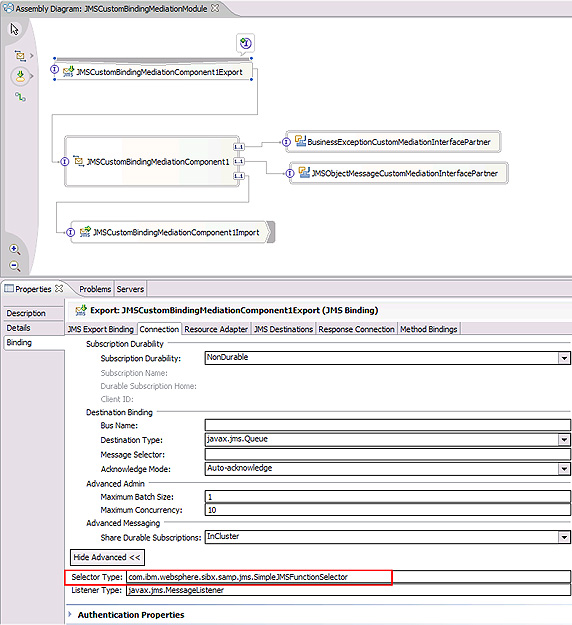Select BusinessExceptionCustomMediationInterfacePartner label
This screenshot has height=625, width=572.
coord(399,142)
